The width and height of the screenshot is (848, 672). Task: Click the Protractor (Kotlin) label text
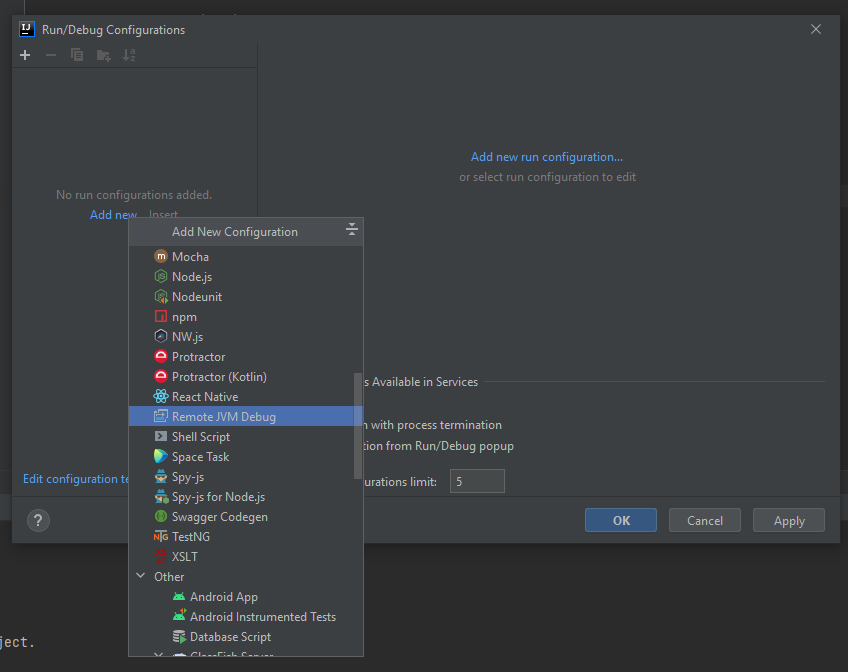[x=219, y=376]
